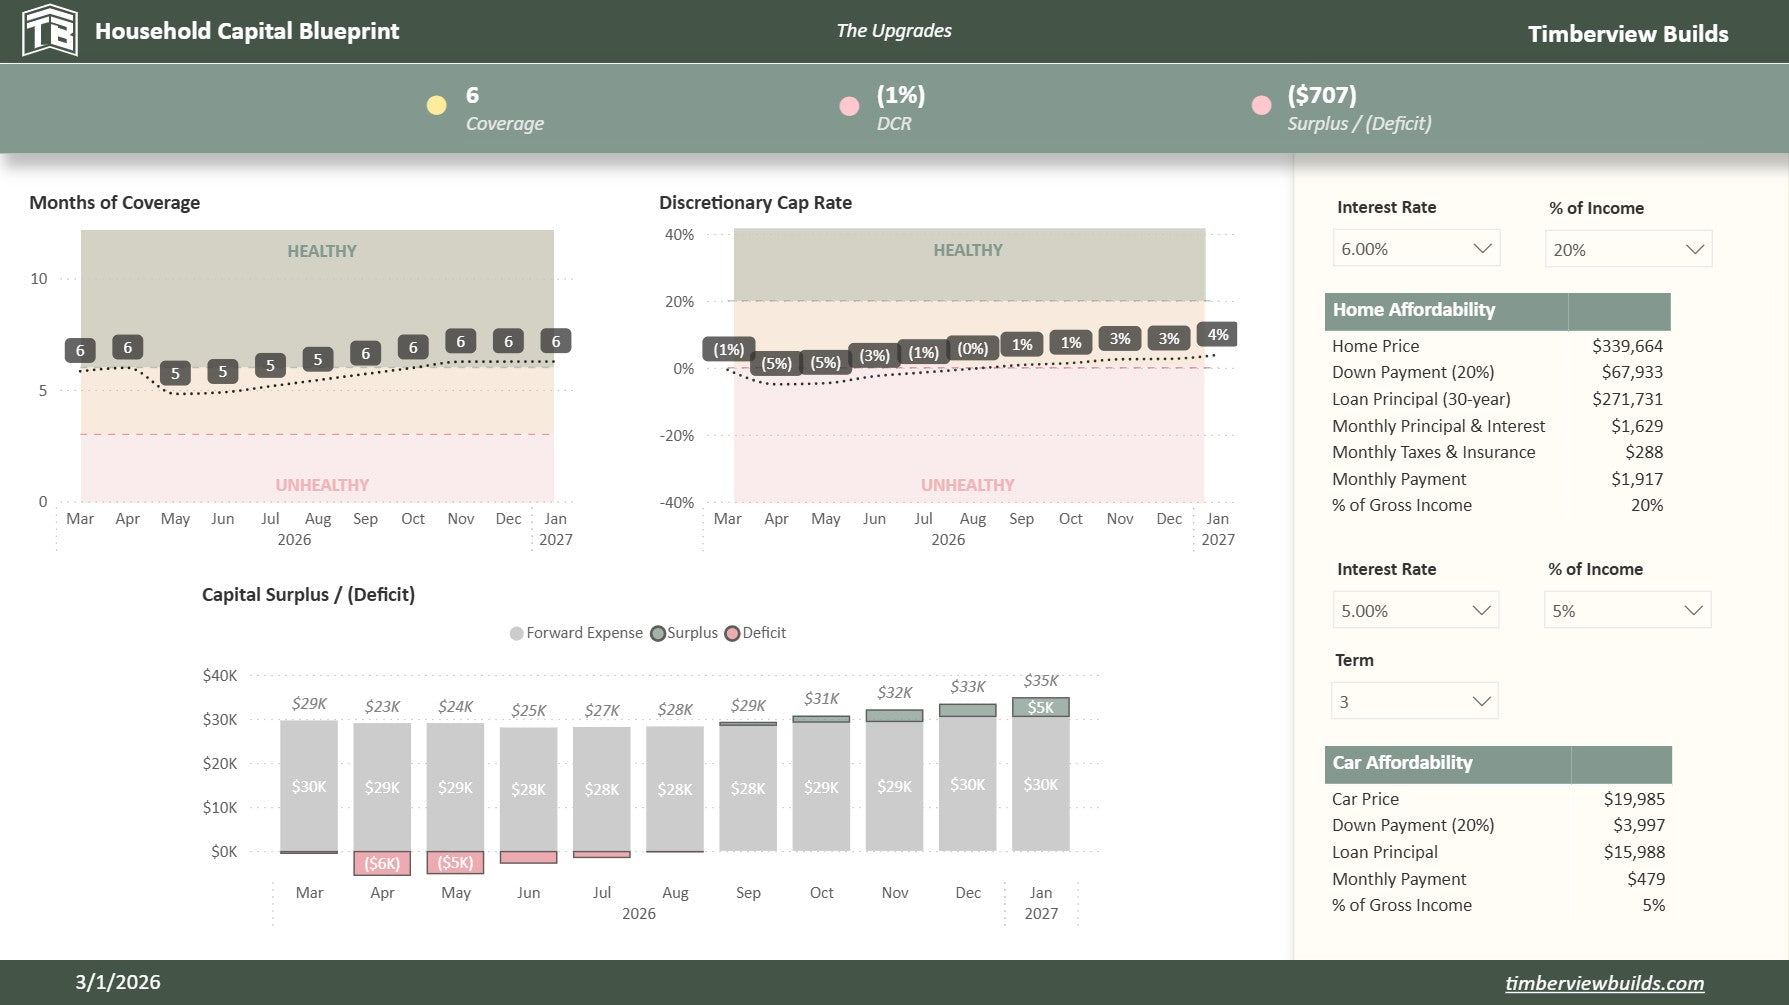Click the Home Affordability table header
The width and height of the screenshot is (1789, 1005).
coord(1413,310)
